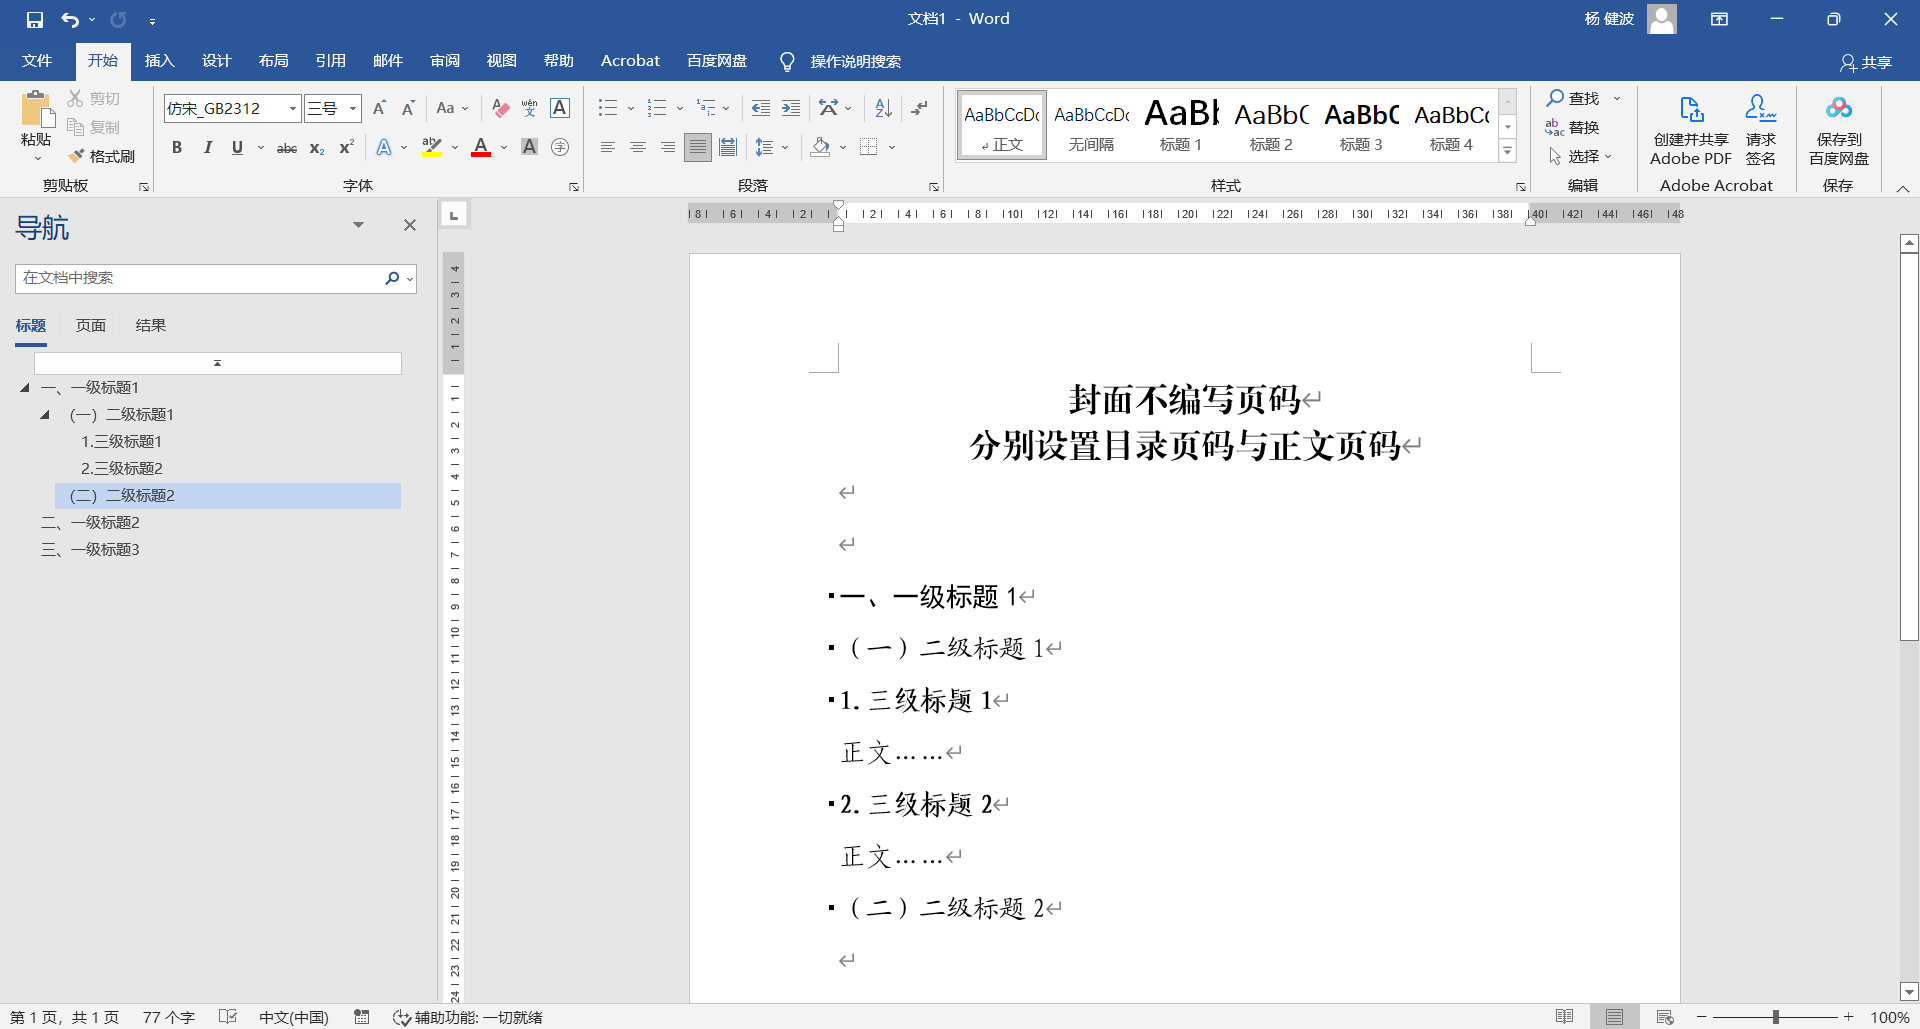This screenshot has width=1920, height=1029.
Task: Apply yellow text highlight color
Action: point(432,148)
